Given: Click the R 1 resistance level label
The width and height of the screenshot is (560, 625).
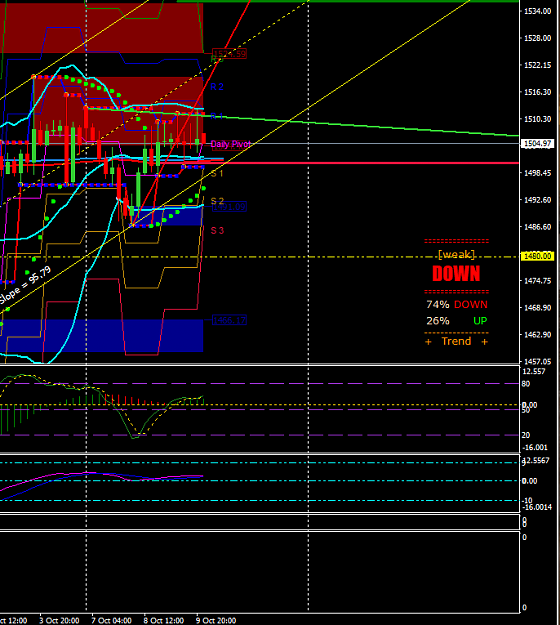Looking at the screenshot, I should 217,116.
